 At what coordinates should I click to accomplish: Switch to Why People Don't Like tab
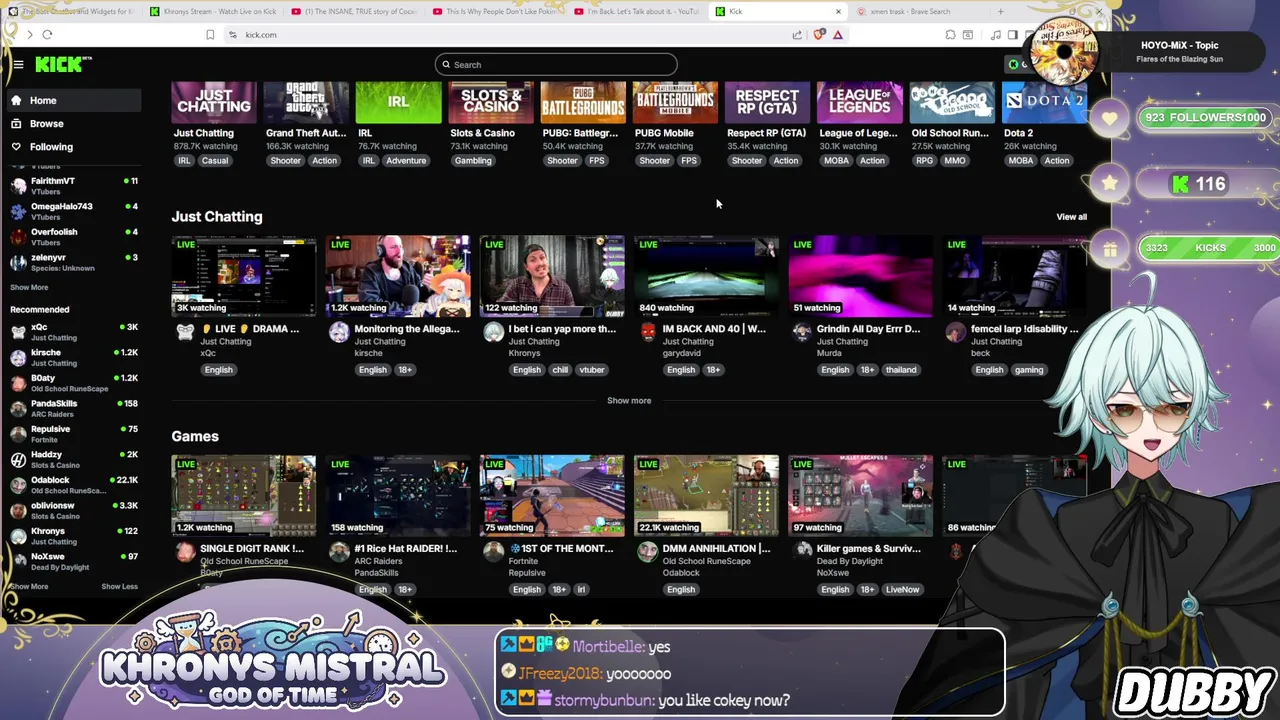pos(496,12)
